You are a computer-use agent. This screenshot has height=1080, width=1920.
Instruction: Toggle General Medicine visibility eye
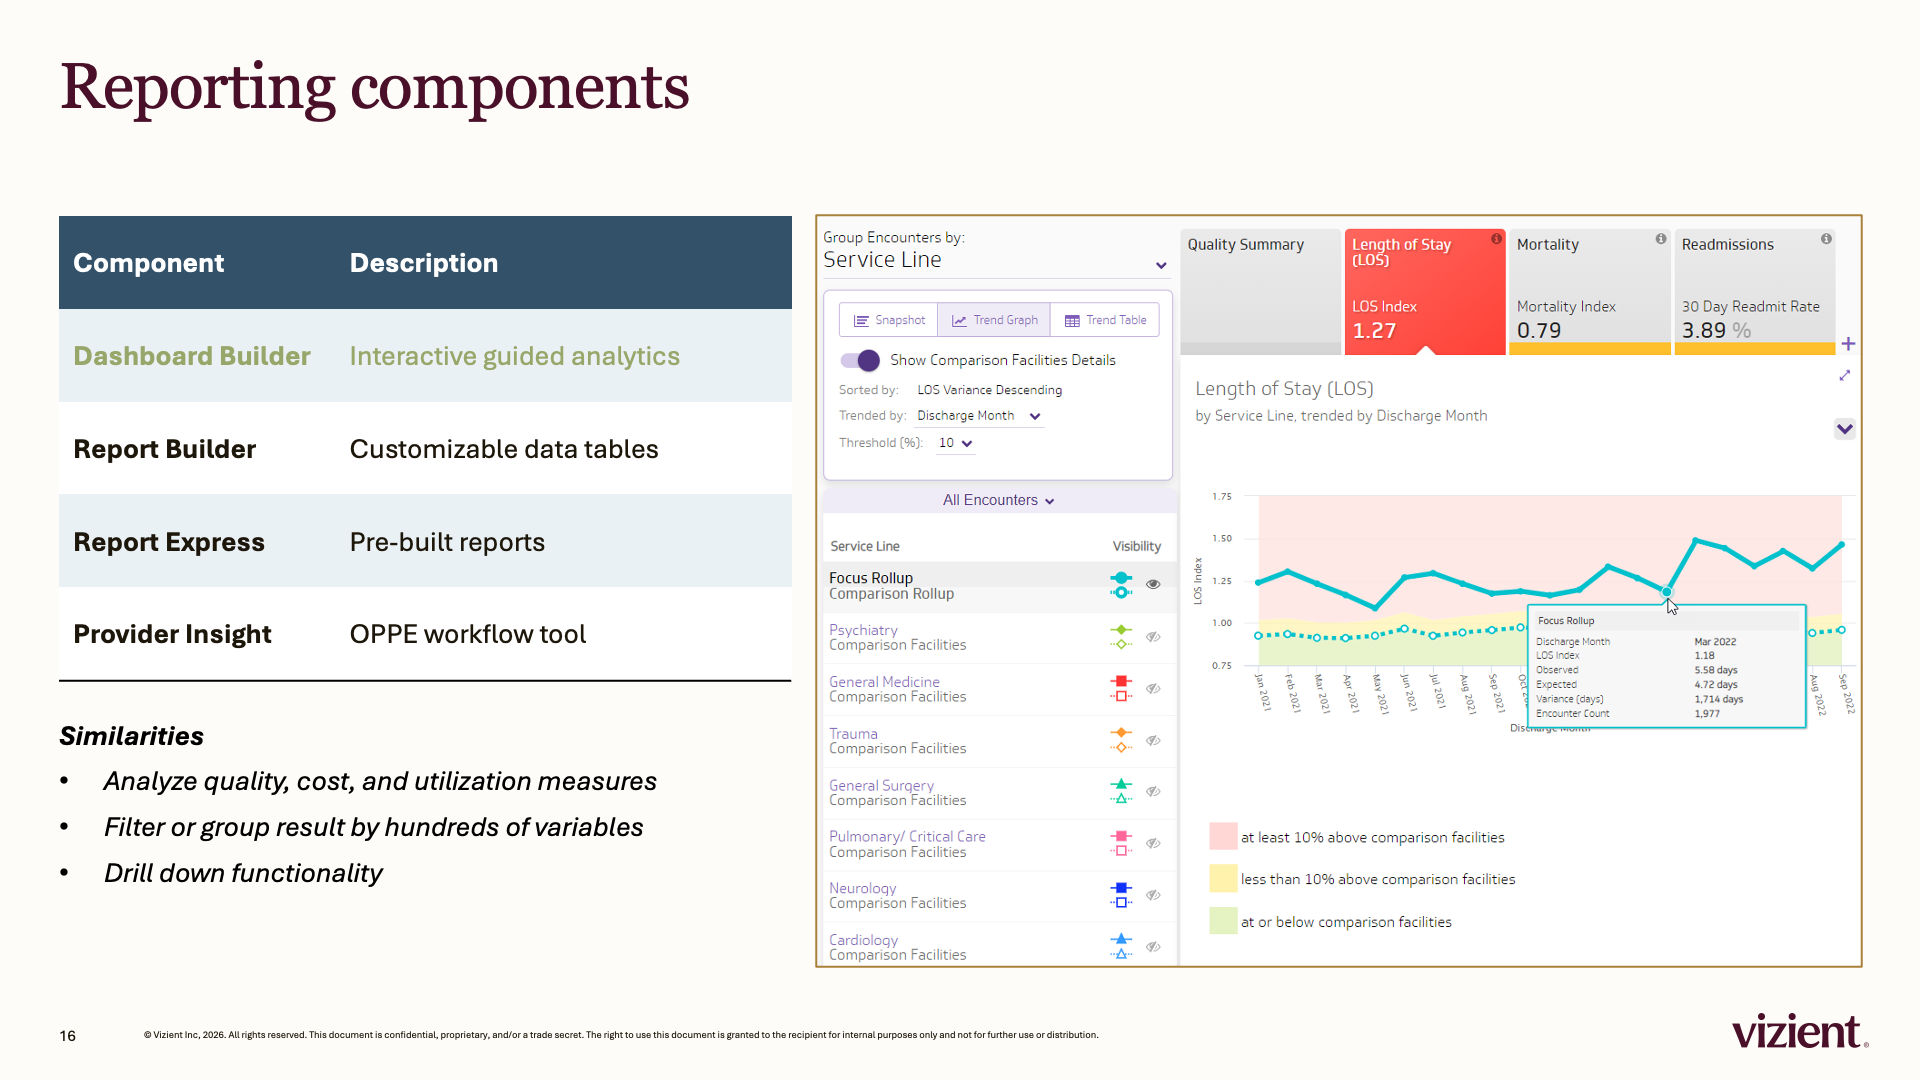(1153, 689)
